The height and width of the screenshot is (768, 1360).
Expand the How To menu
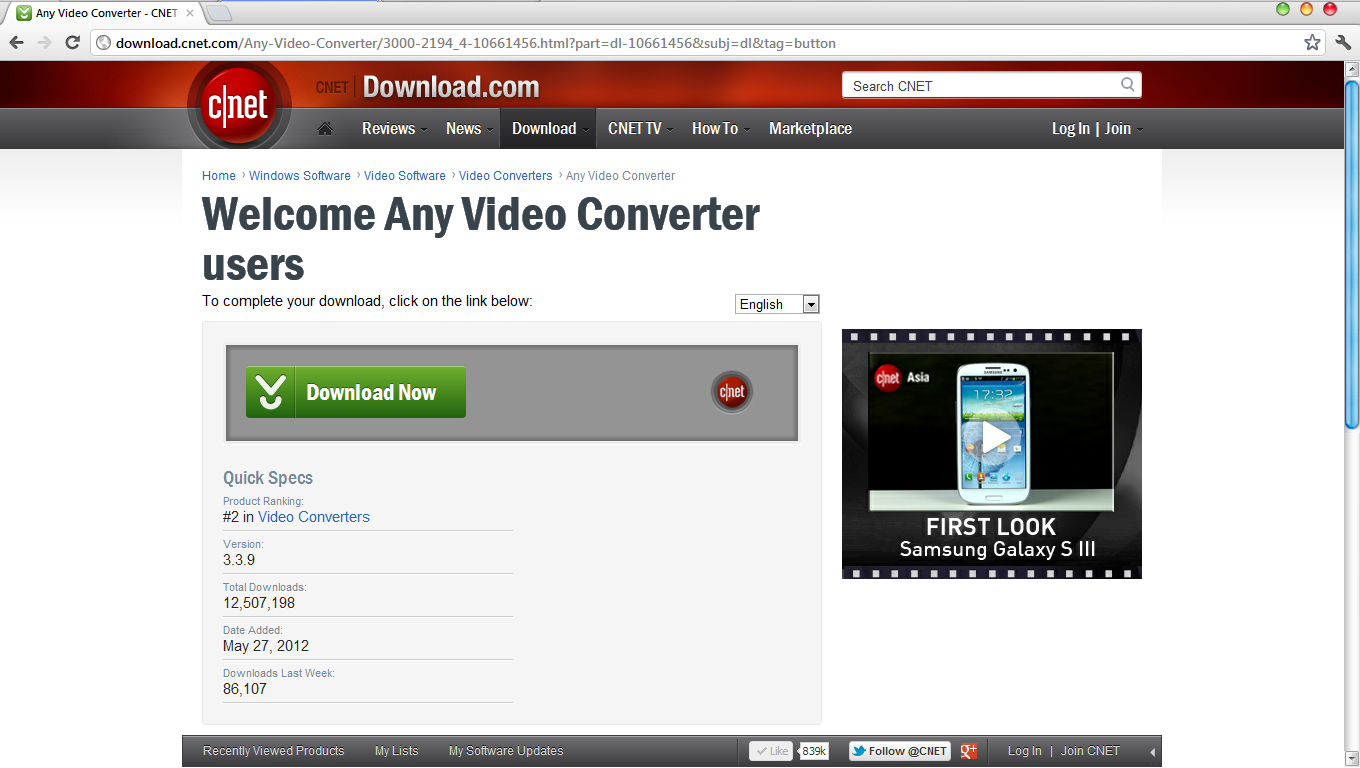point(721,128)
